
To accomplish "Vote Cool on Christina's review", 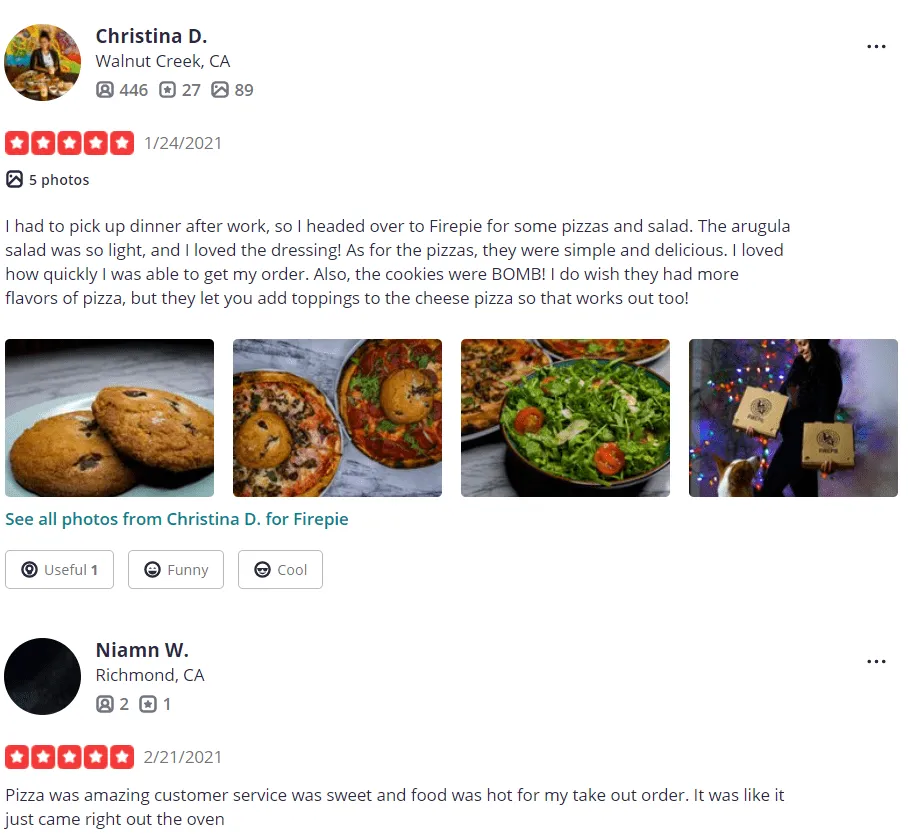I will [x=280, y=570].
